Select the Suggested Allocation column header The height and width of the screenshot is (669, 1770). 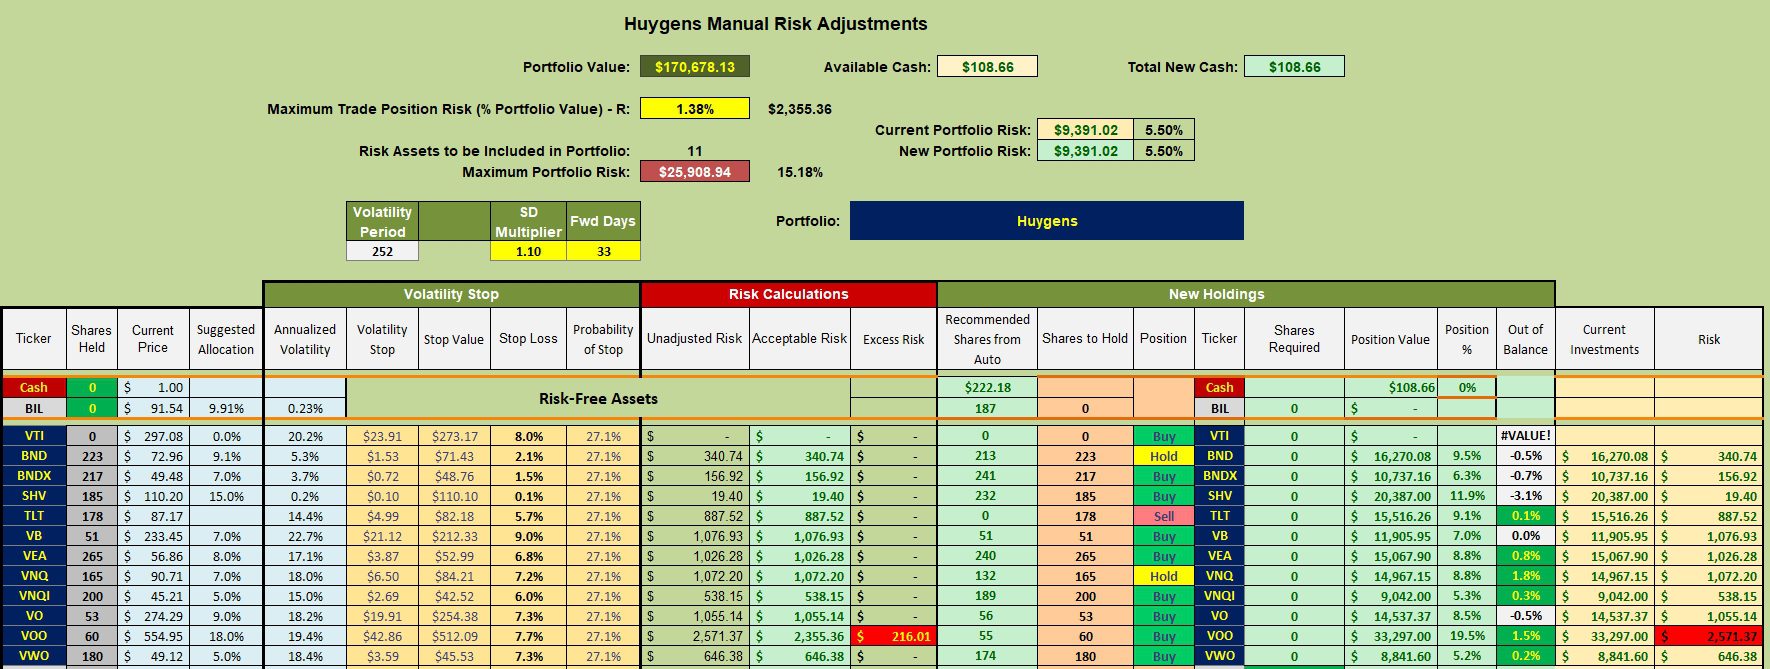[226, 339]
